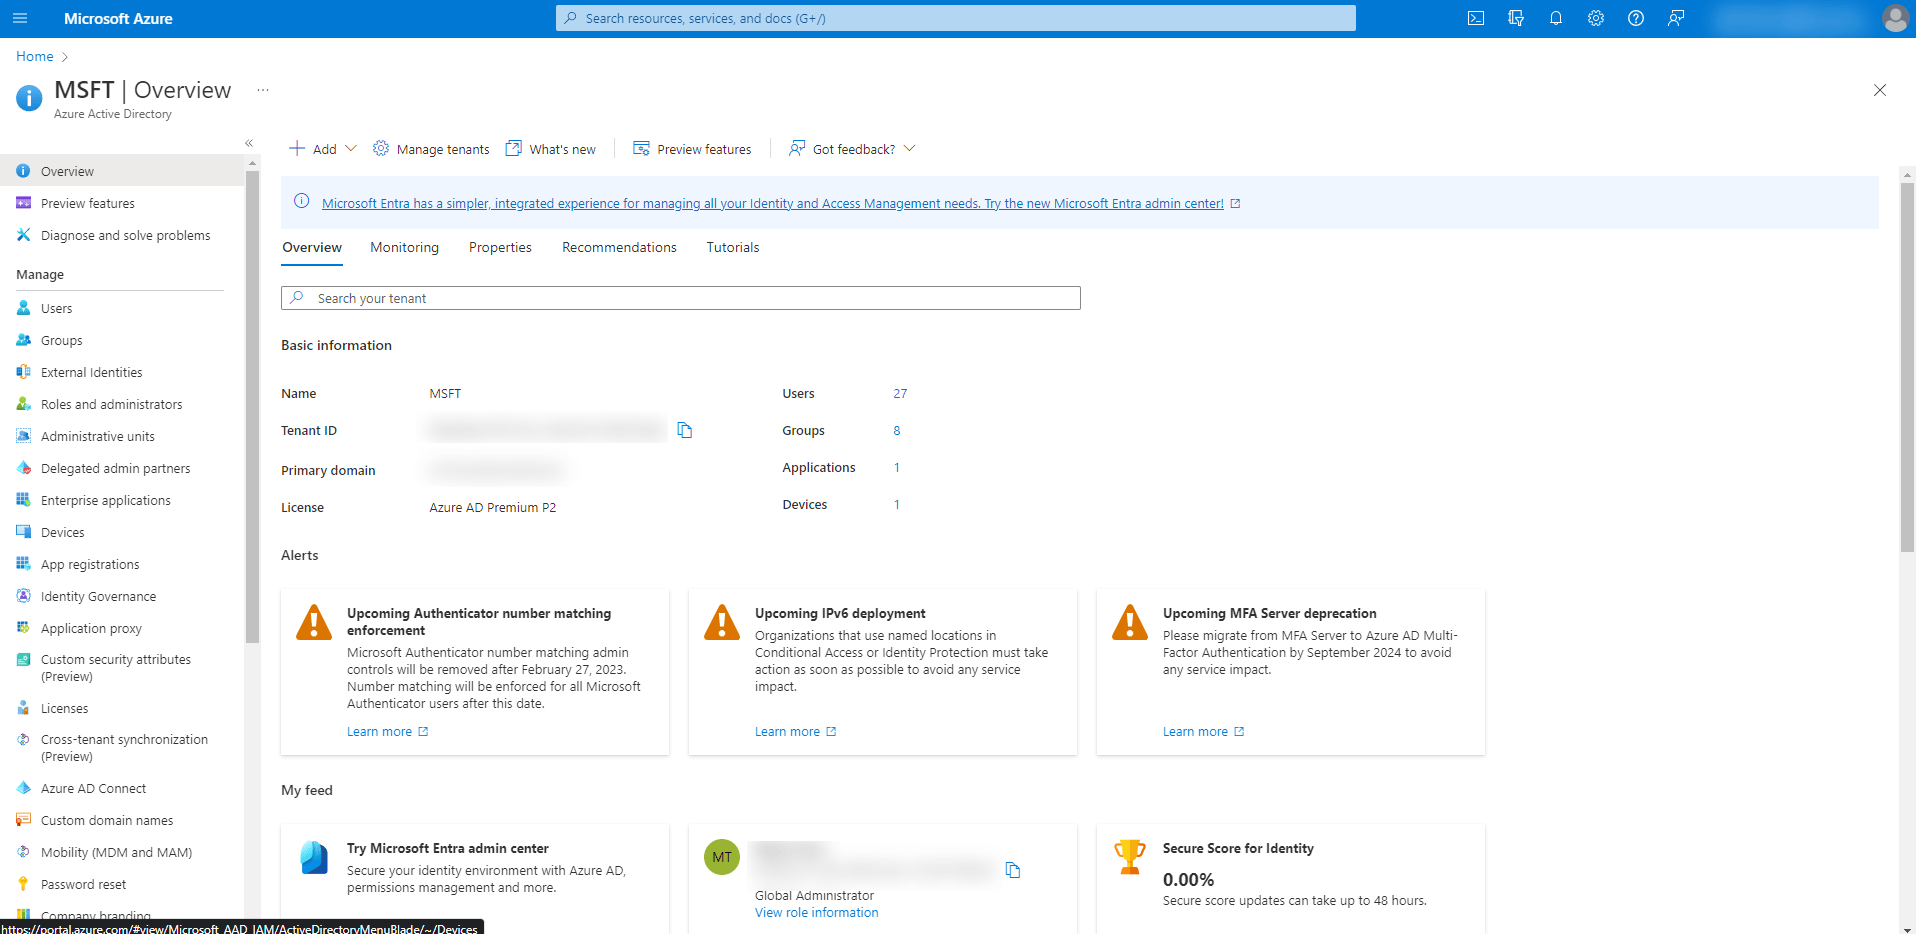
Task: Open the directories and subscriptions filter icon
Action: pos(1515,18)
